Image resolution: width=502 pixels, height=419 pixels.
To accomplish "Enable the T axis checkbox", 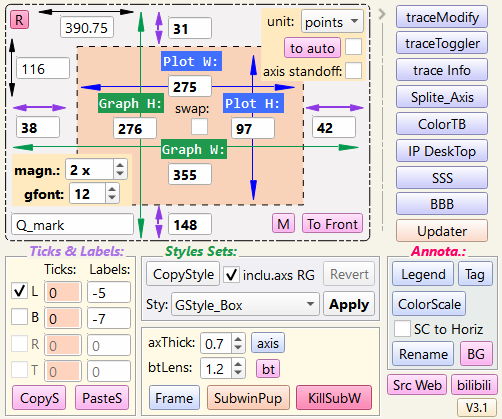I will pyautogui.click(x=19, y=369).
